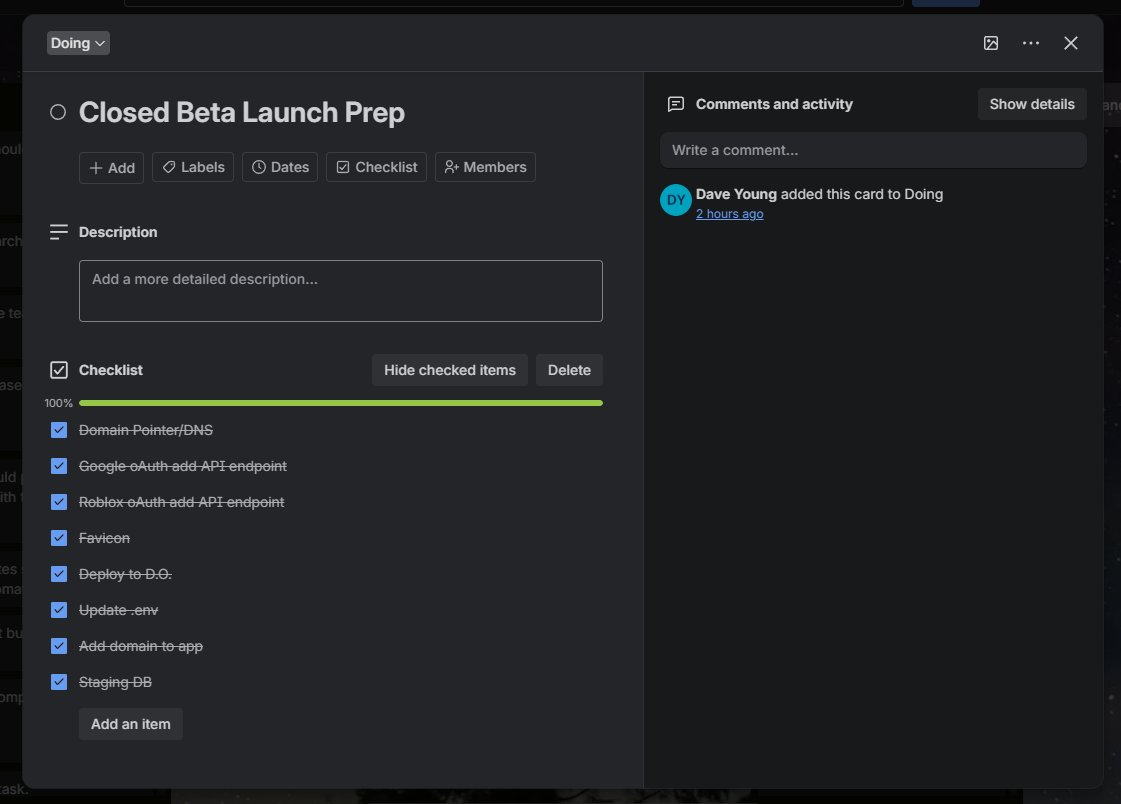Click the Description lines icon

coord(59,232)
